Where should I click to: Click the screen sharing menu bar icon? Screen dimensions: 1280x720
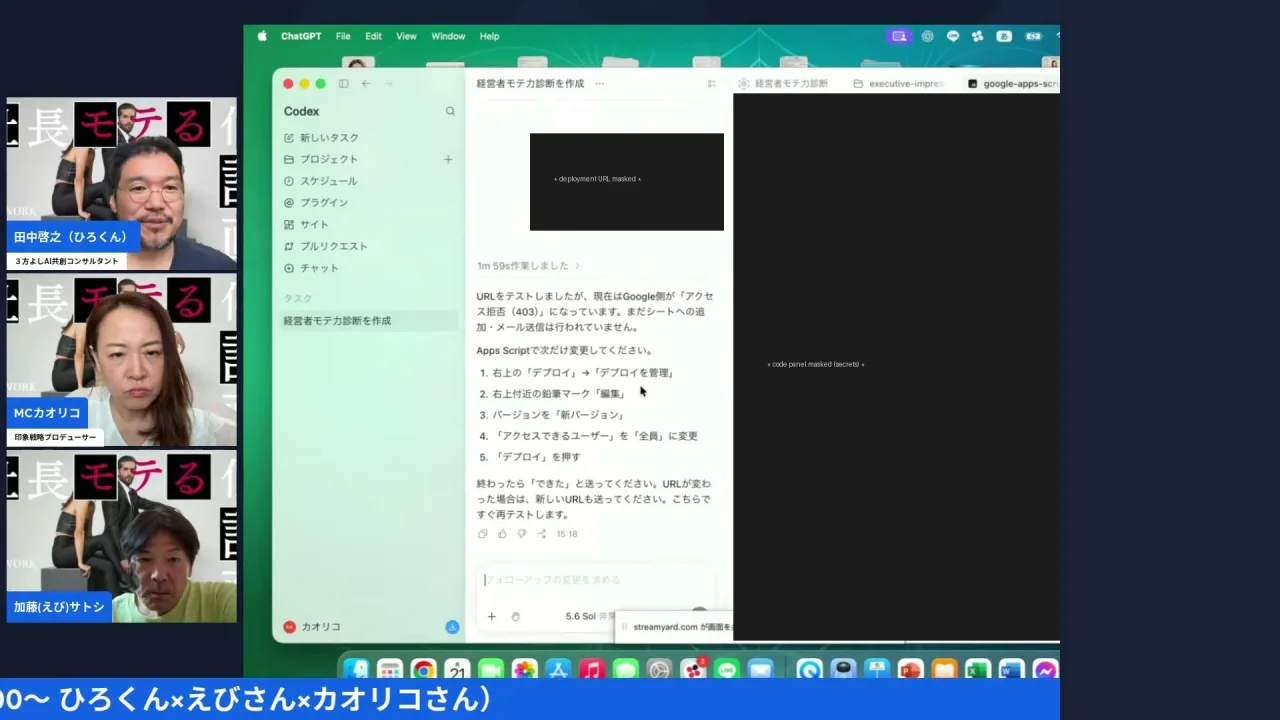click(x=899, y=36)
